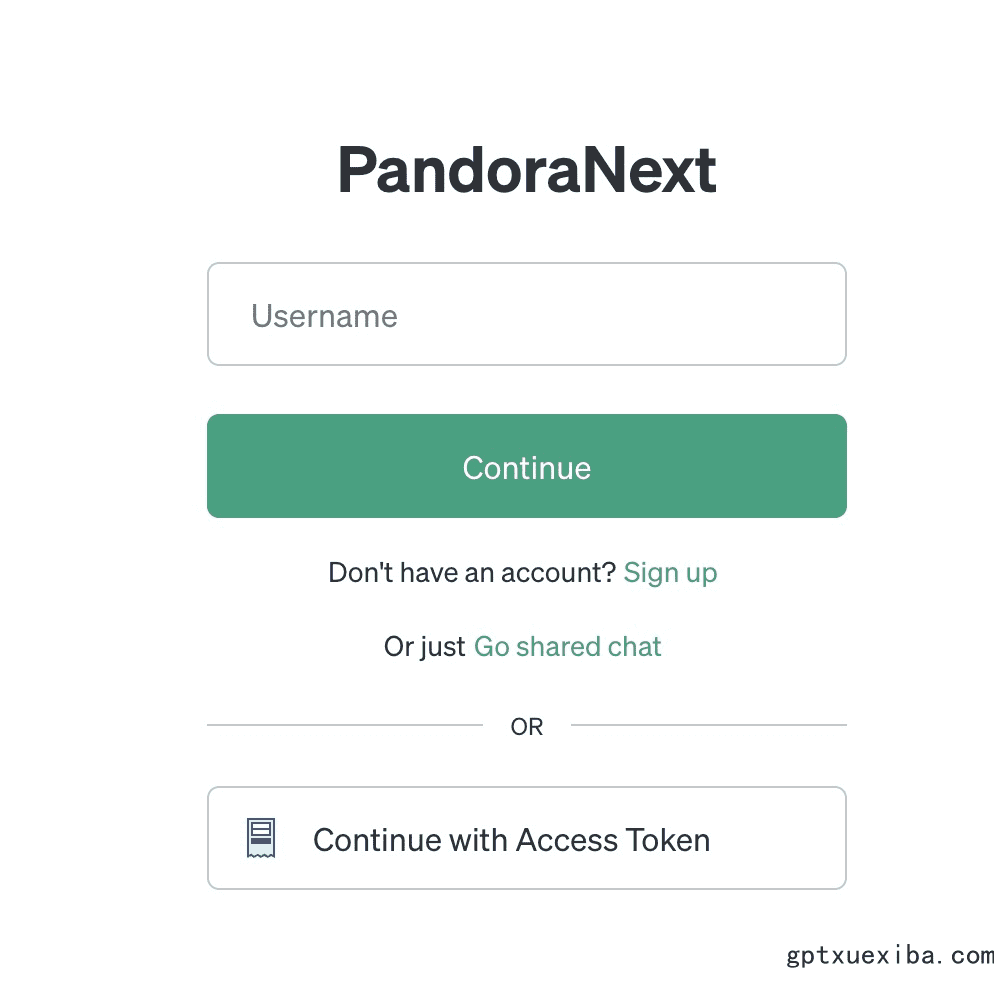Click the "Don't have an account?" text
Screen dimensions: 994x988
pos(472,573)
